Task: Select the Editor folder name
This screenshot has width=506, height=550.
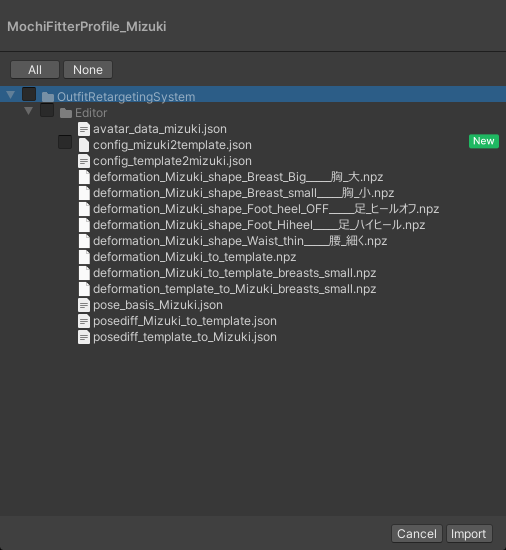Action: tap(91, 113)
